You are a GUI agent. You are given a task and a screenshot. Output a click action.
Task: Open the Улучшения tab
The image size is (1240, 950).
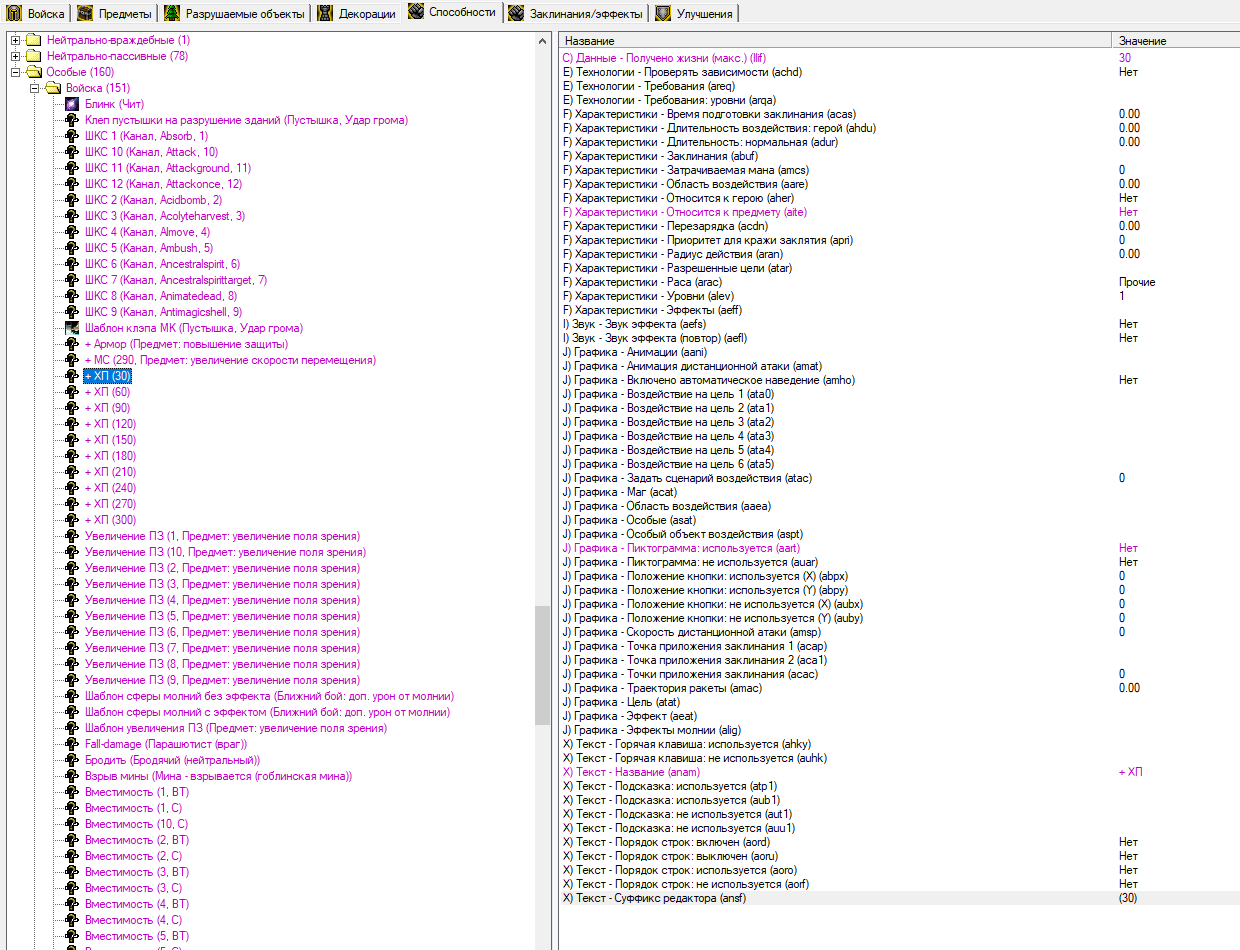pos(695,13)
